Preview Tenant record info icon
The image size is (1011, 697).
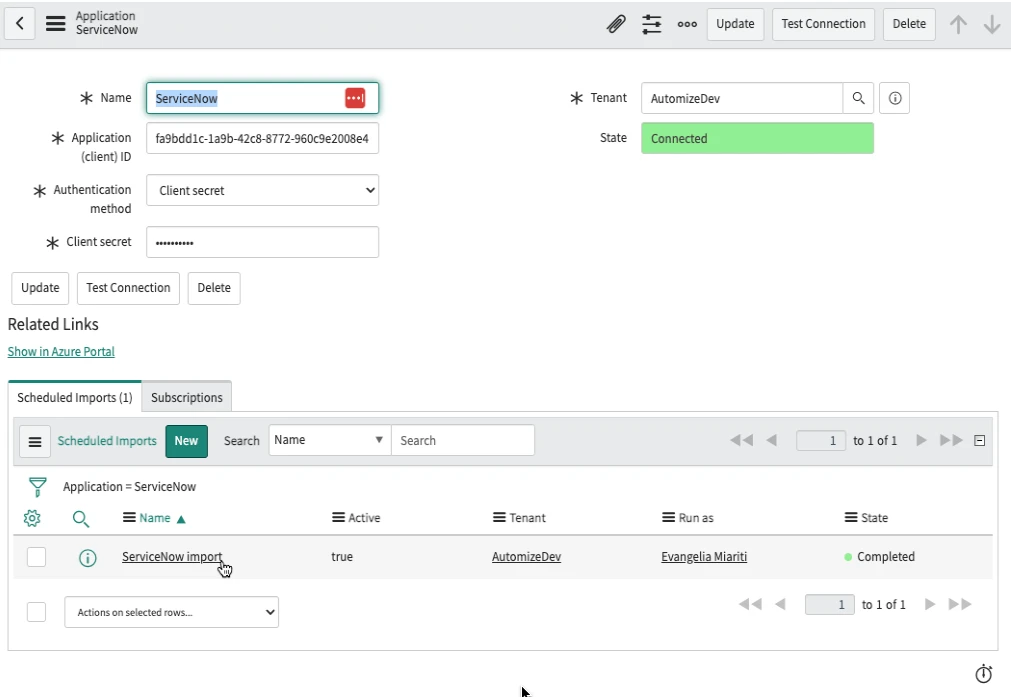click(x=895, y=98)
